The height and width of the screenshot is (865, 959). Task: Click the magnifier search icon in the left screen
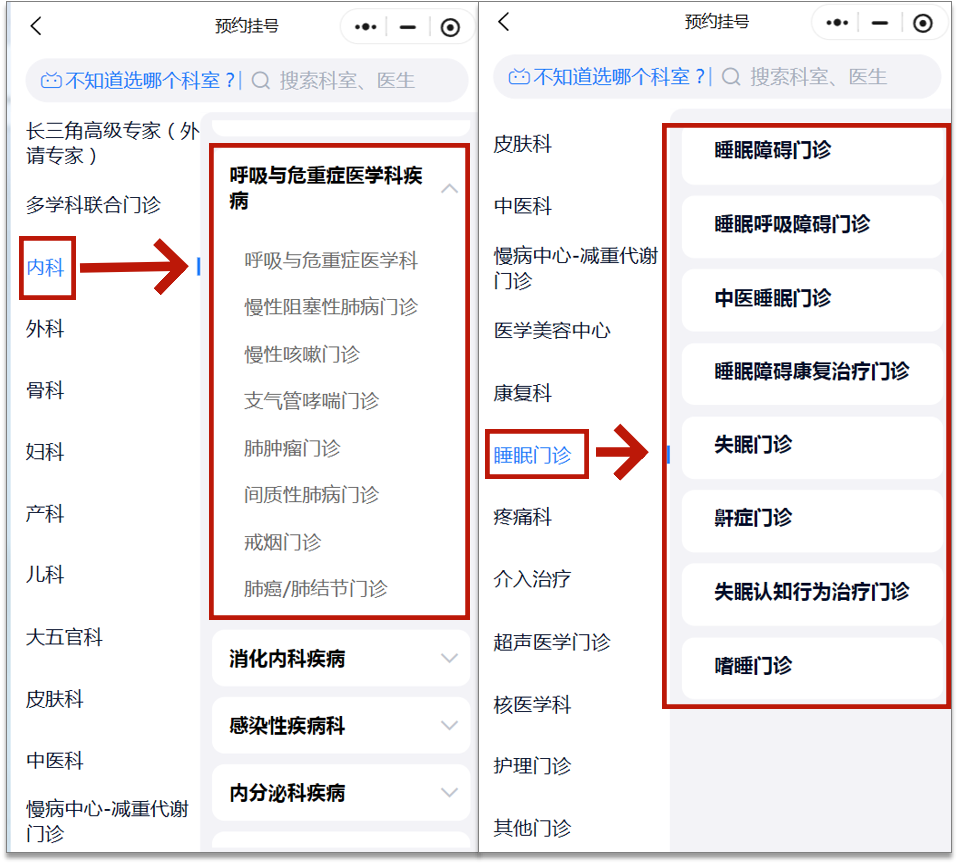click(261, 81)
